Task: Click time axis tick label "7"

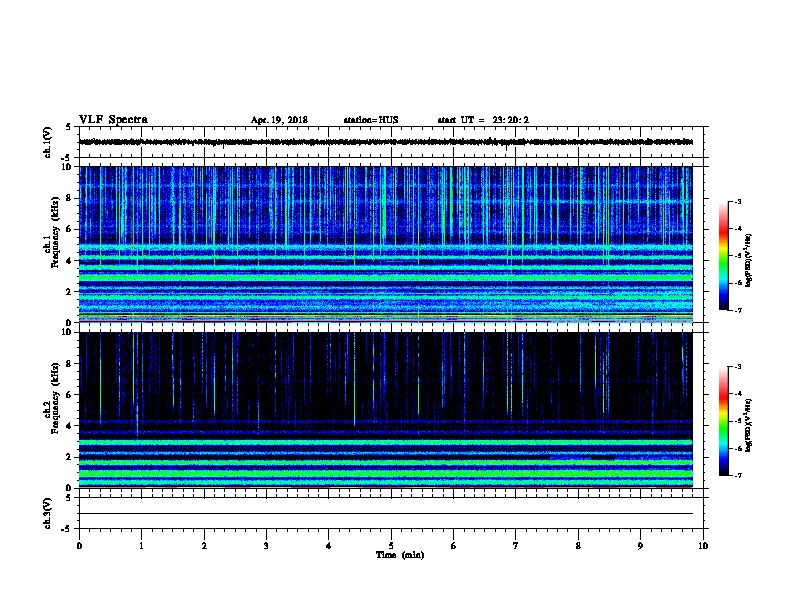Action: (x=516, y=546)
